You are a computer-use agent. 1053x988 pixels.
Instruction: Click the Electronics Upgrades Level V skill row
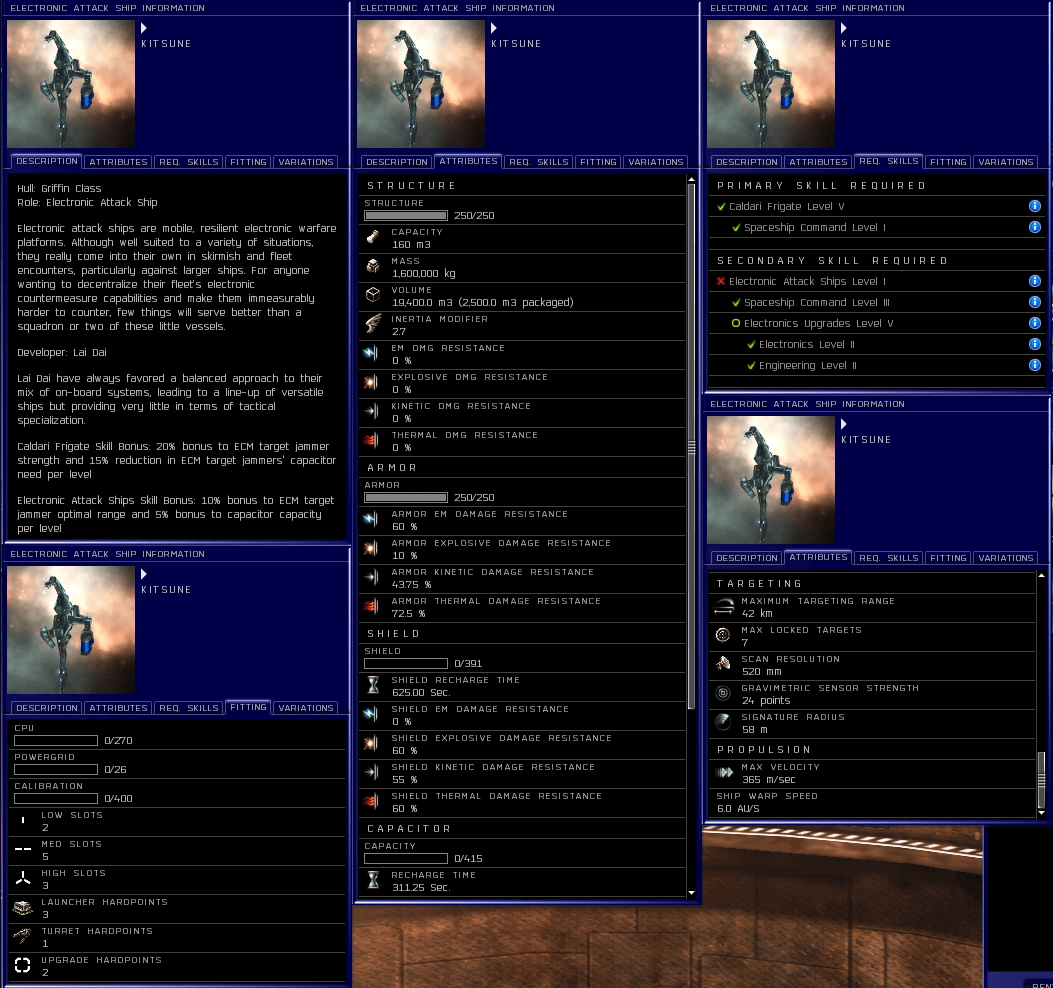tap(876, 323)
